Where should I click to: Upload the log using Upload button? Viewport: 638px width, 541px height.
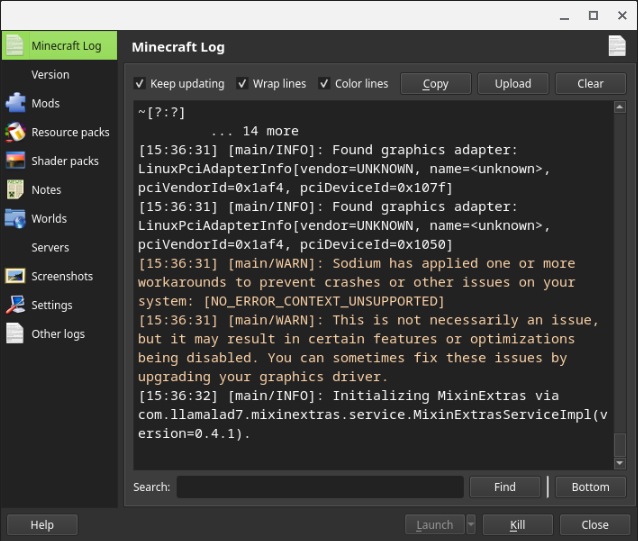click(512, 84)
